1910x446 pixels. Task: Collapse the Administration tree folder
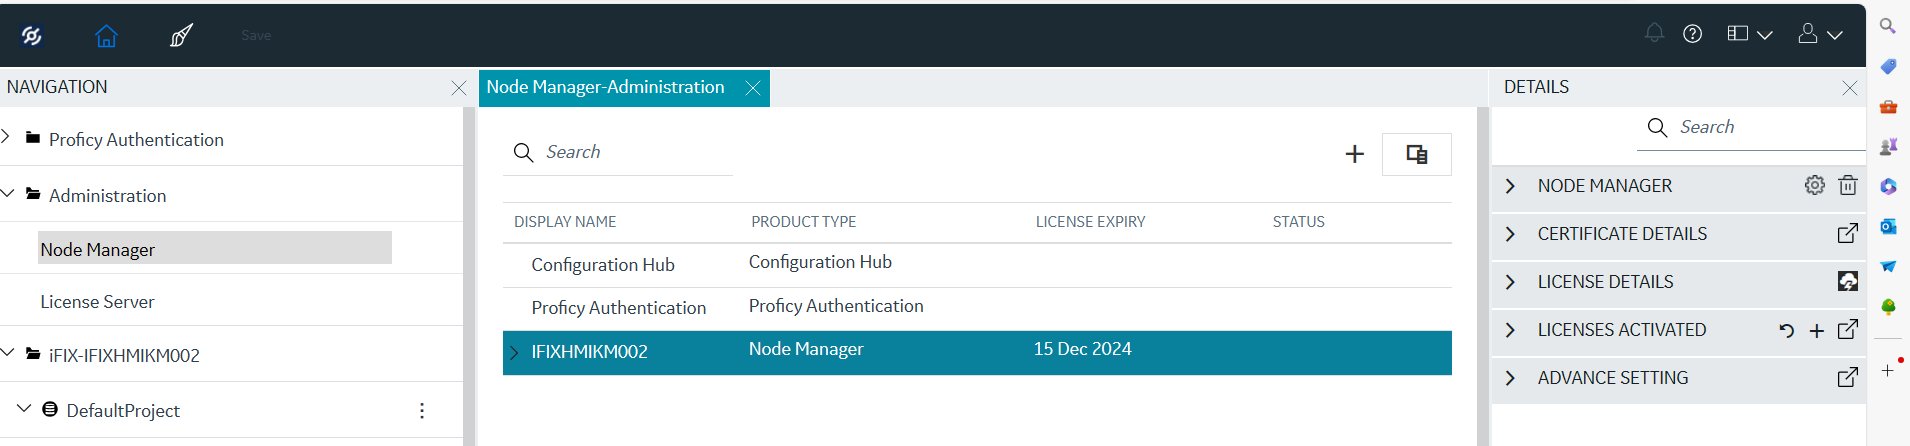click(8, 193)
